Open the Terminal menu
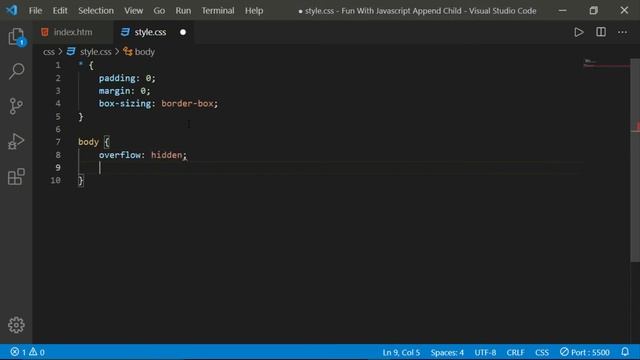The image size is (640, 360). [x=218, y=11]
